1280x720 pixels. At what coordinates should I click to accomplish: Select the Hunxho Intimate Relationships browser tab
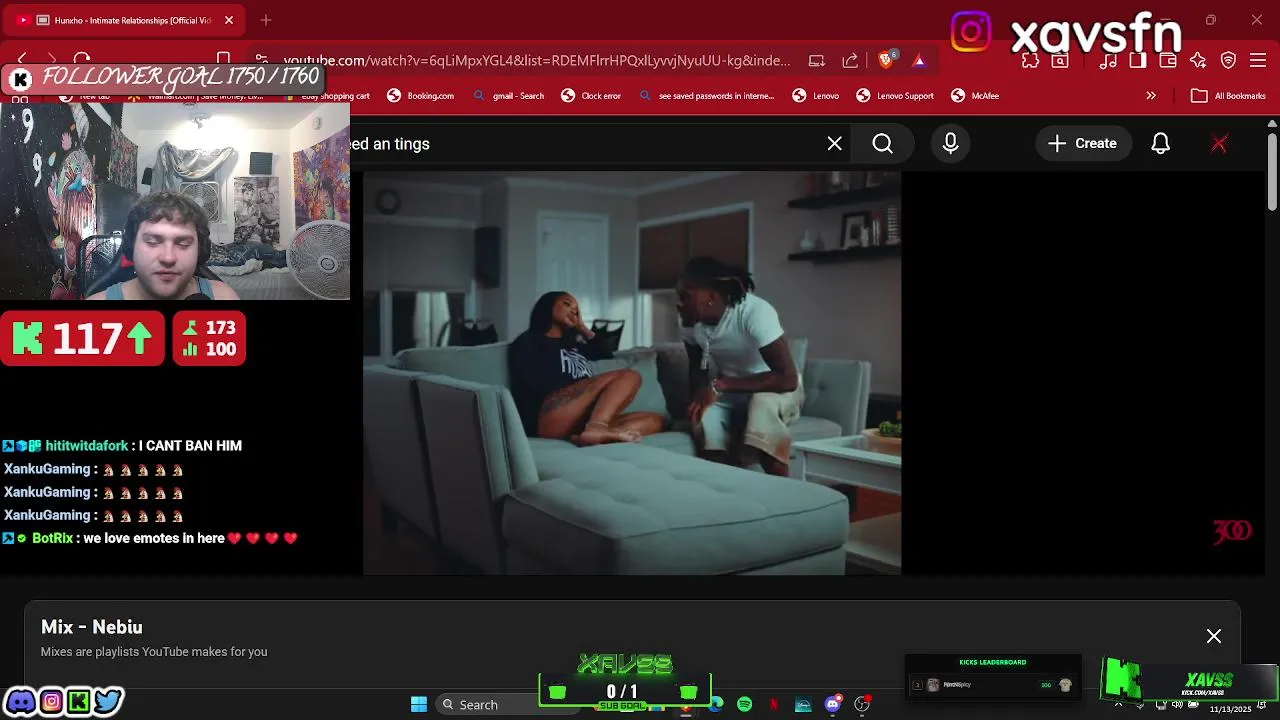point(125,20)
